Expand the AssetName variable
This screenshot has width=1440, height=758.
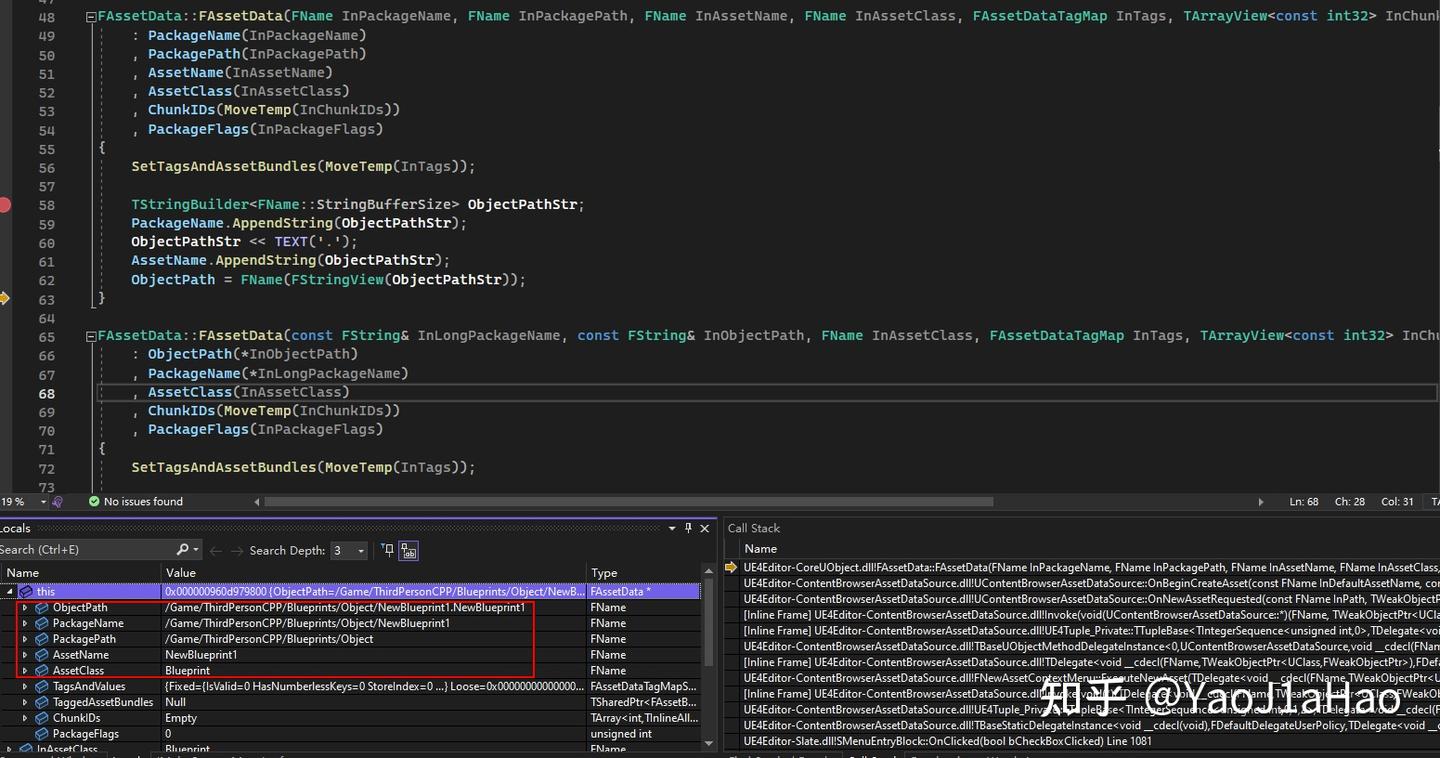tap(25, 655)
